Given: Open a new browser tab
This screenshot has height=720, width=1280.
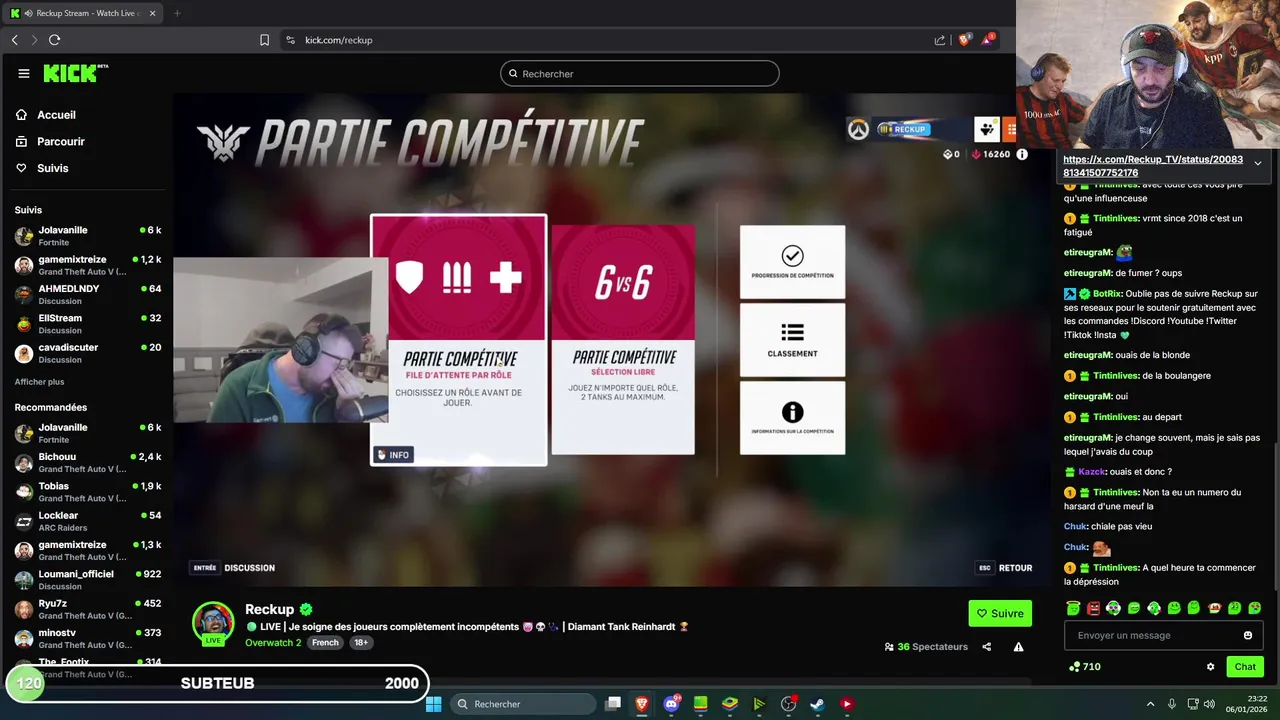Looking at the screenshot, I should tap(177, 13).
